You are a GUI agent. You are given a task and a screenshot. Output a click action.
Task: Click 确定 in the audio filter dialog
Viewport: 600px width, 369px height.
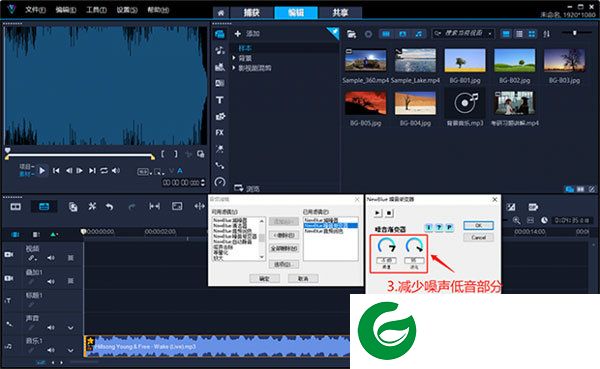coord(264,278)
